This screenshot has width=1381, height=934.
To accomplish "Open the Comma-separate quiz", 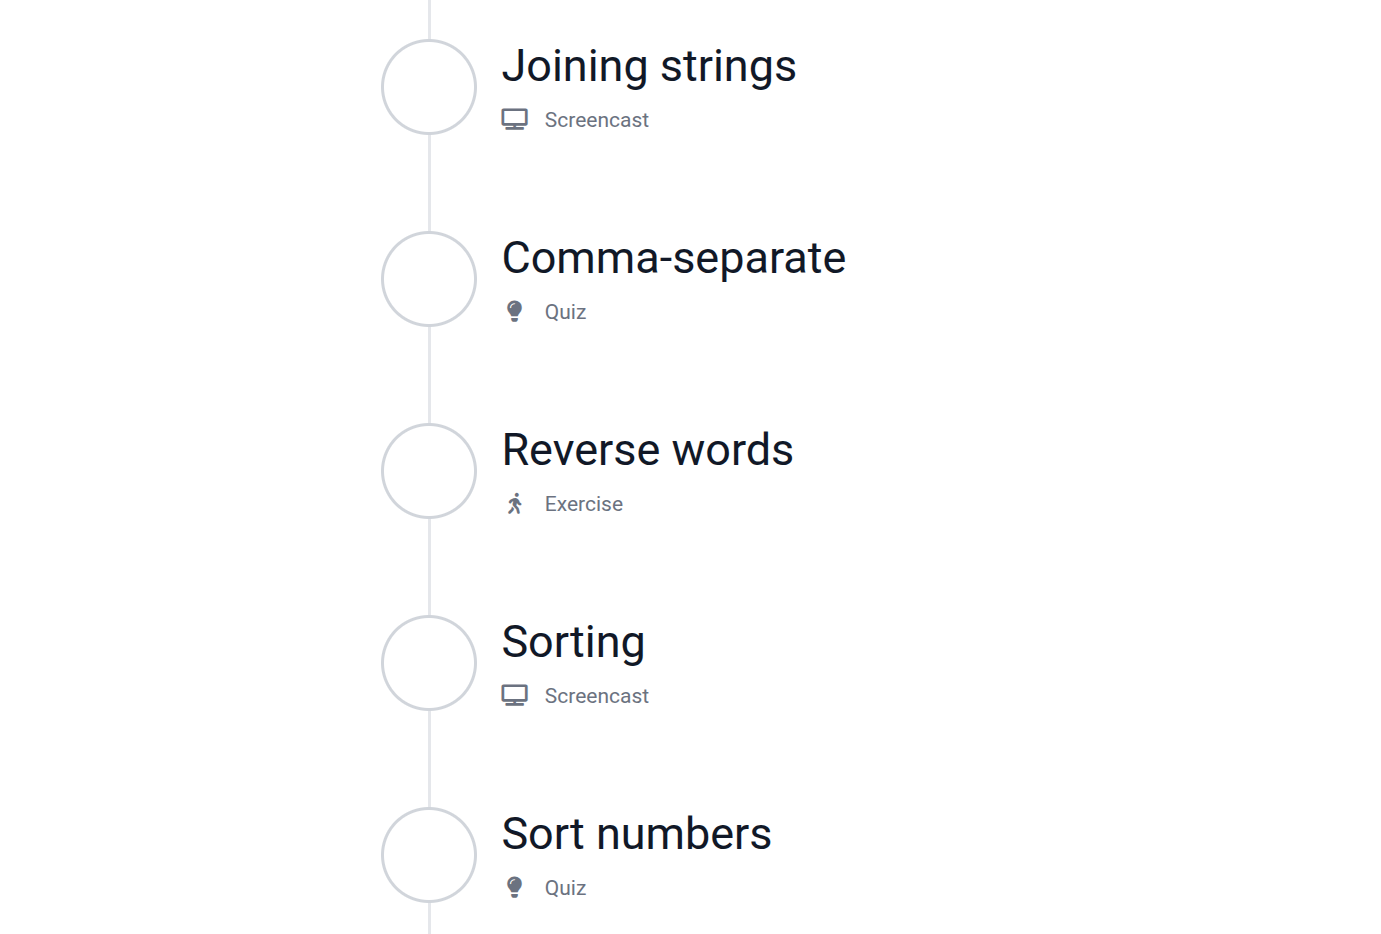I will coord(673,258).
